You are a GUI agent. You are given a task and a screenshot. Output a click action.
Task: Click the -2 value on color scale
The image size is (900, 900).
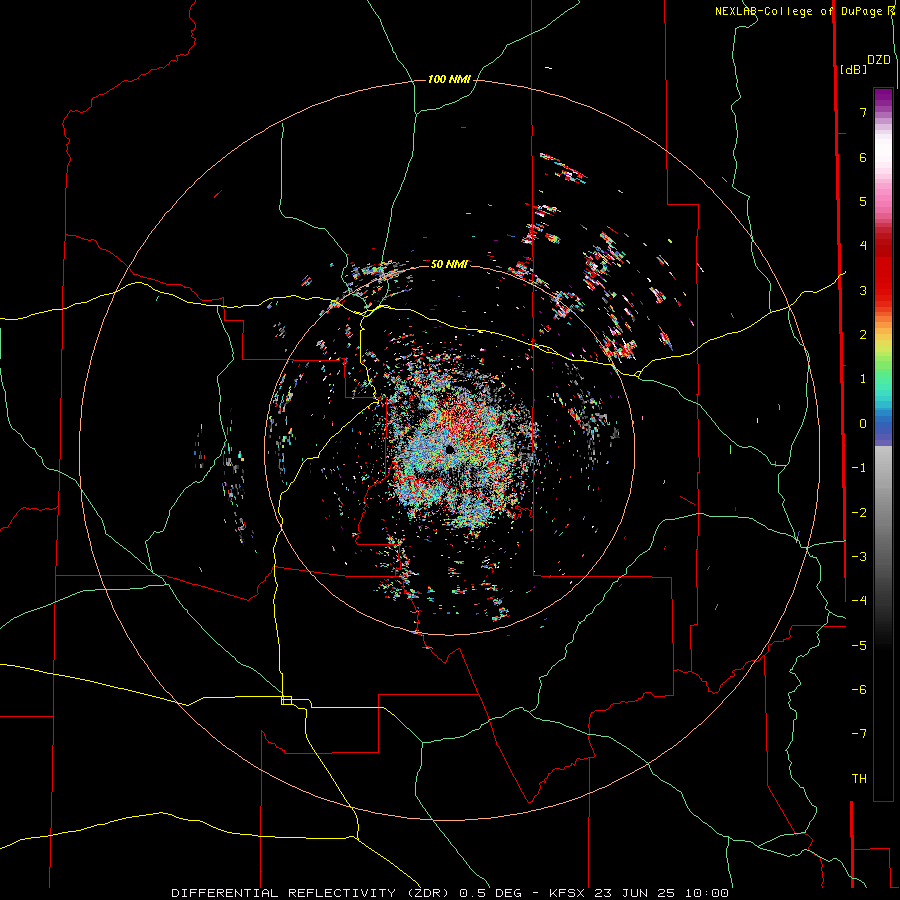coord(859,513)
